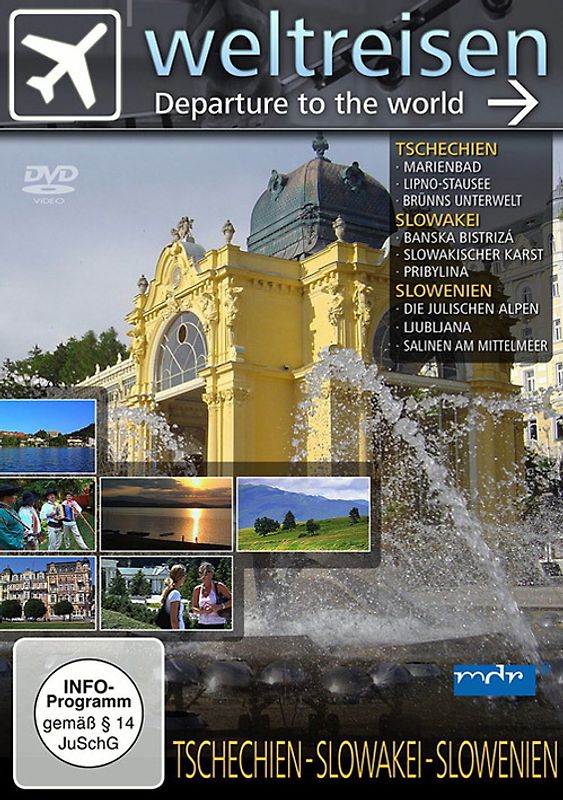Select the blue lake thumbnail
563x800 pixels.
pyautogui.click(x=47, y=436)
